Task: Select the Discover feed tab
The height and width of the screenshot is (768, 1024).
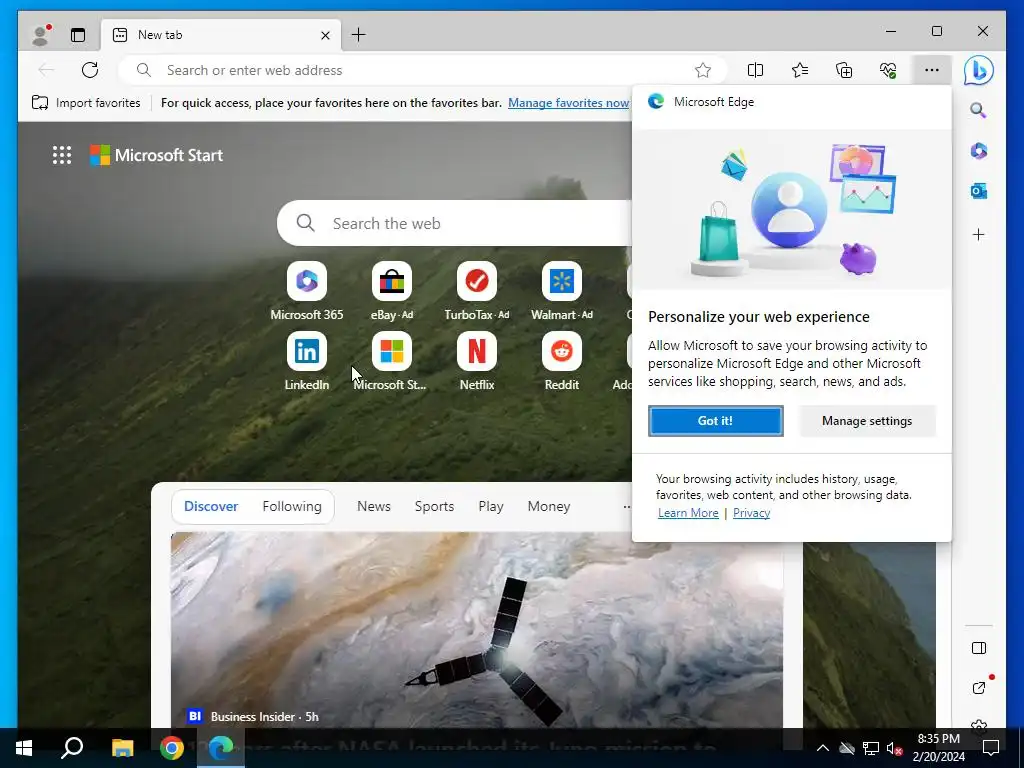Action: 211,506
